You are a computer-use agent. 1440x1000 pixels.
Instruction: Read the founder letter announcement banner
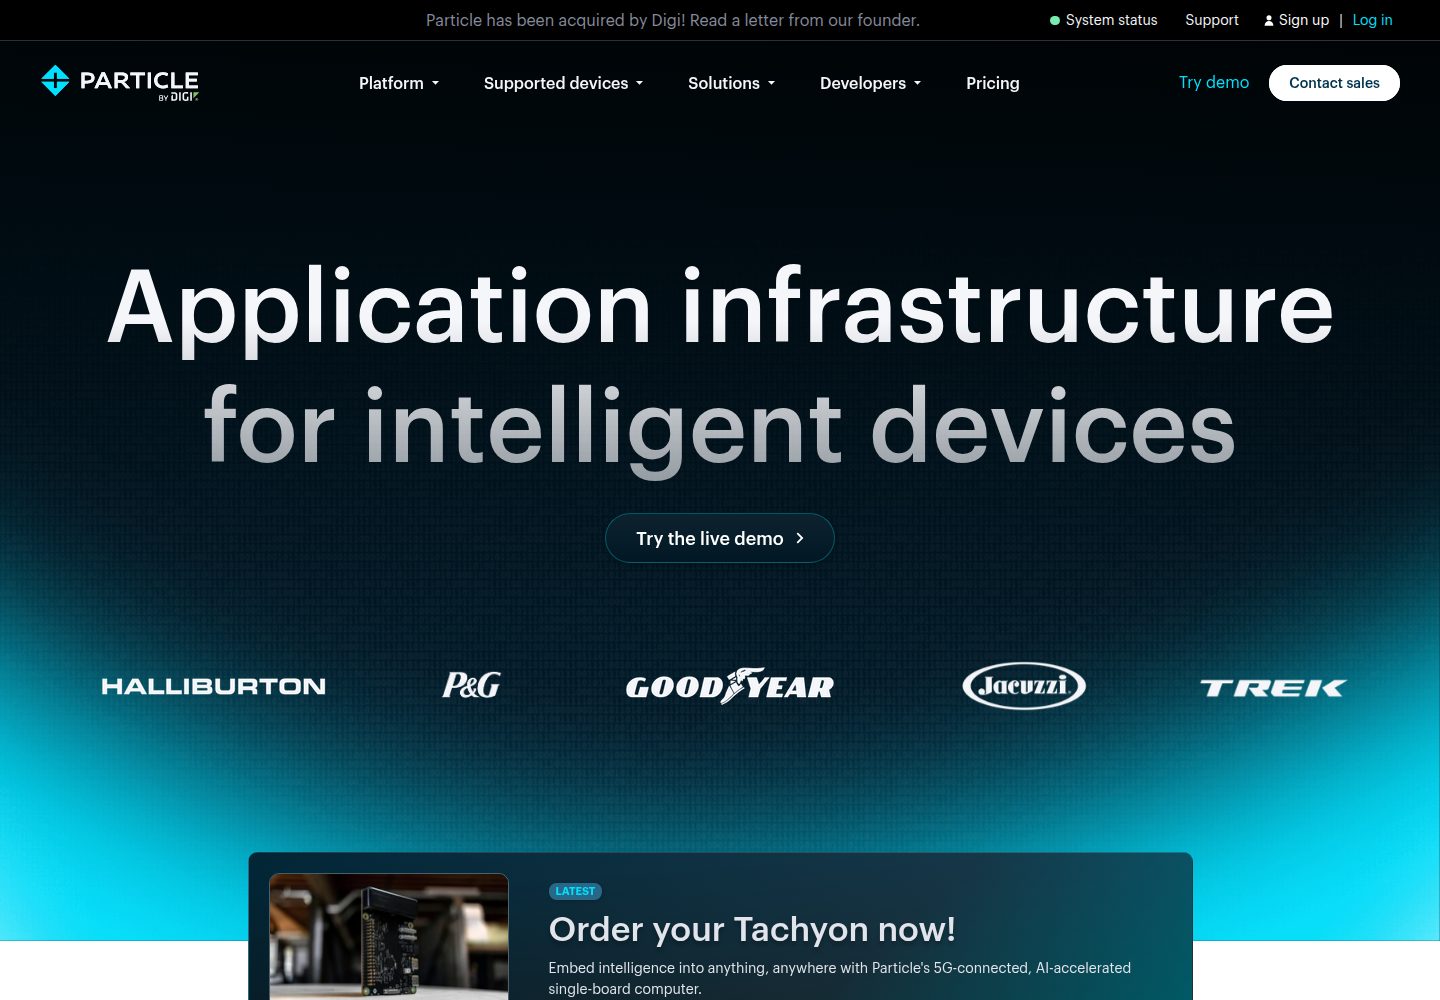pyautogui.click(x=673, y=20)
